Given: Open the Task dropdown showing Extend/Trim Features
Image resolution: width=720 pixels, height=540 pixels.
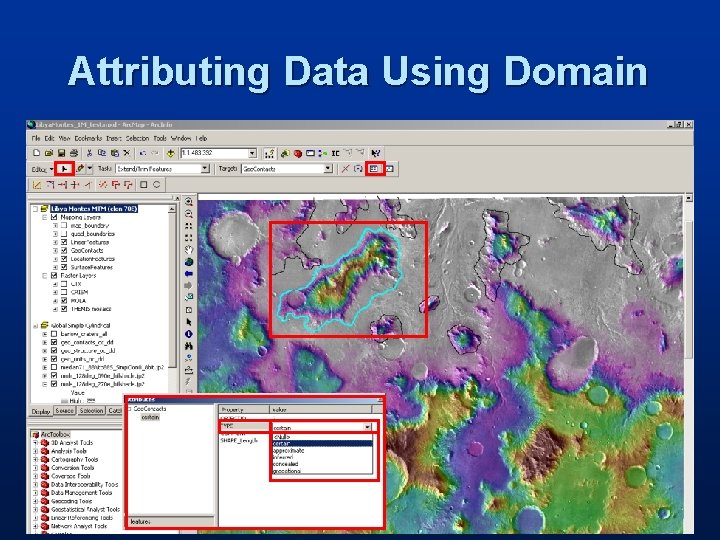Looking at the screenshot, I should click(x=205, y=169).
